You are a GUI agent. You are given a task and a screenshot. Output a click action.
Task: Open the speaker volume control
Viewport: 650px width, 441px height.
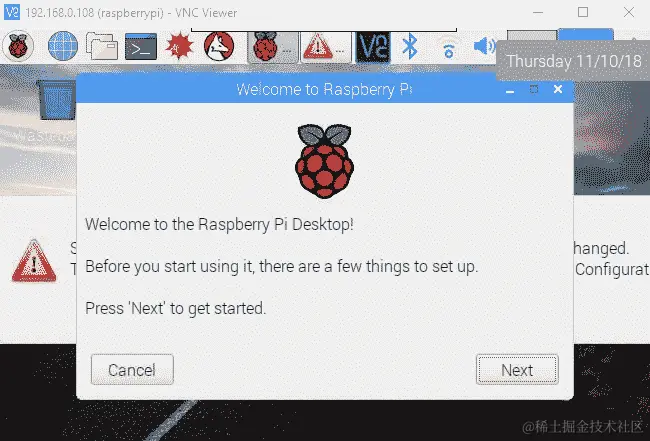tap(484, 46)
